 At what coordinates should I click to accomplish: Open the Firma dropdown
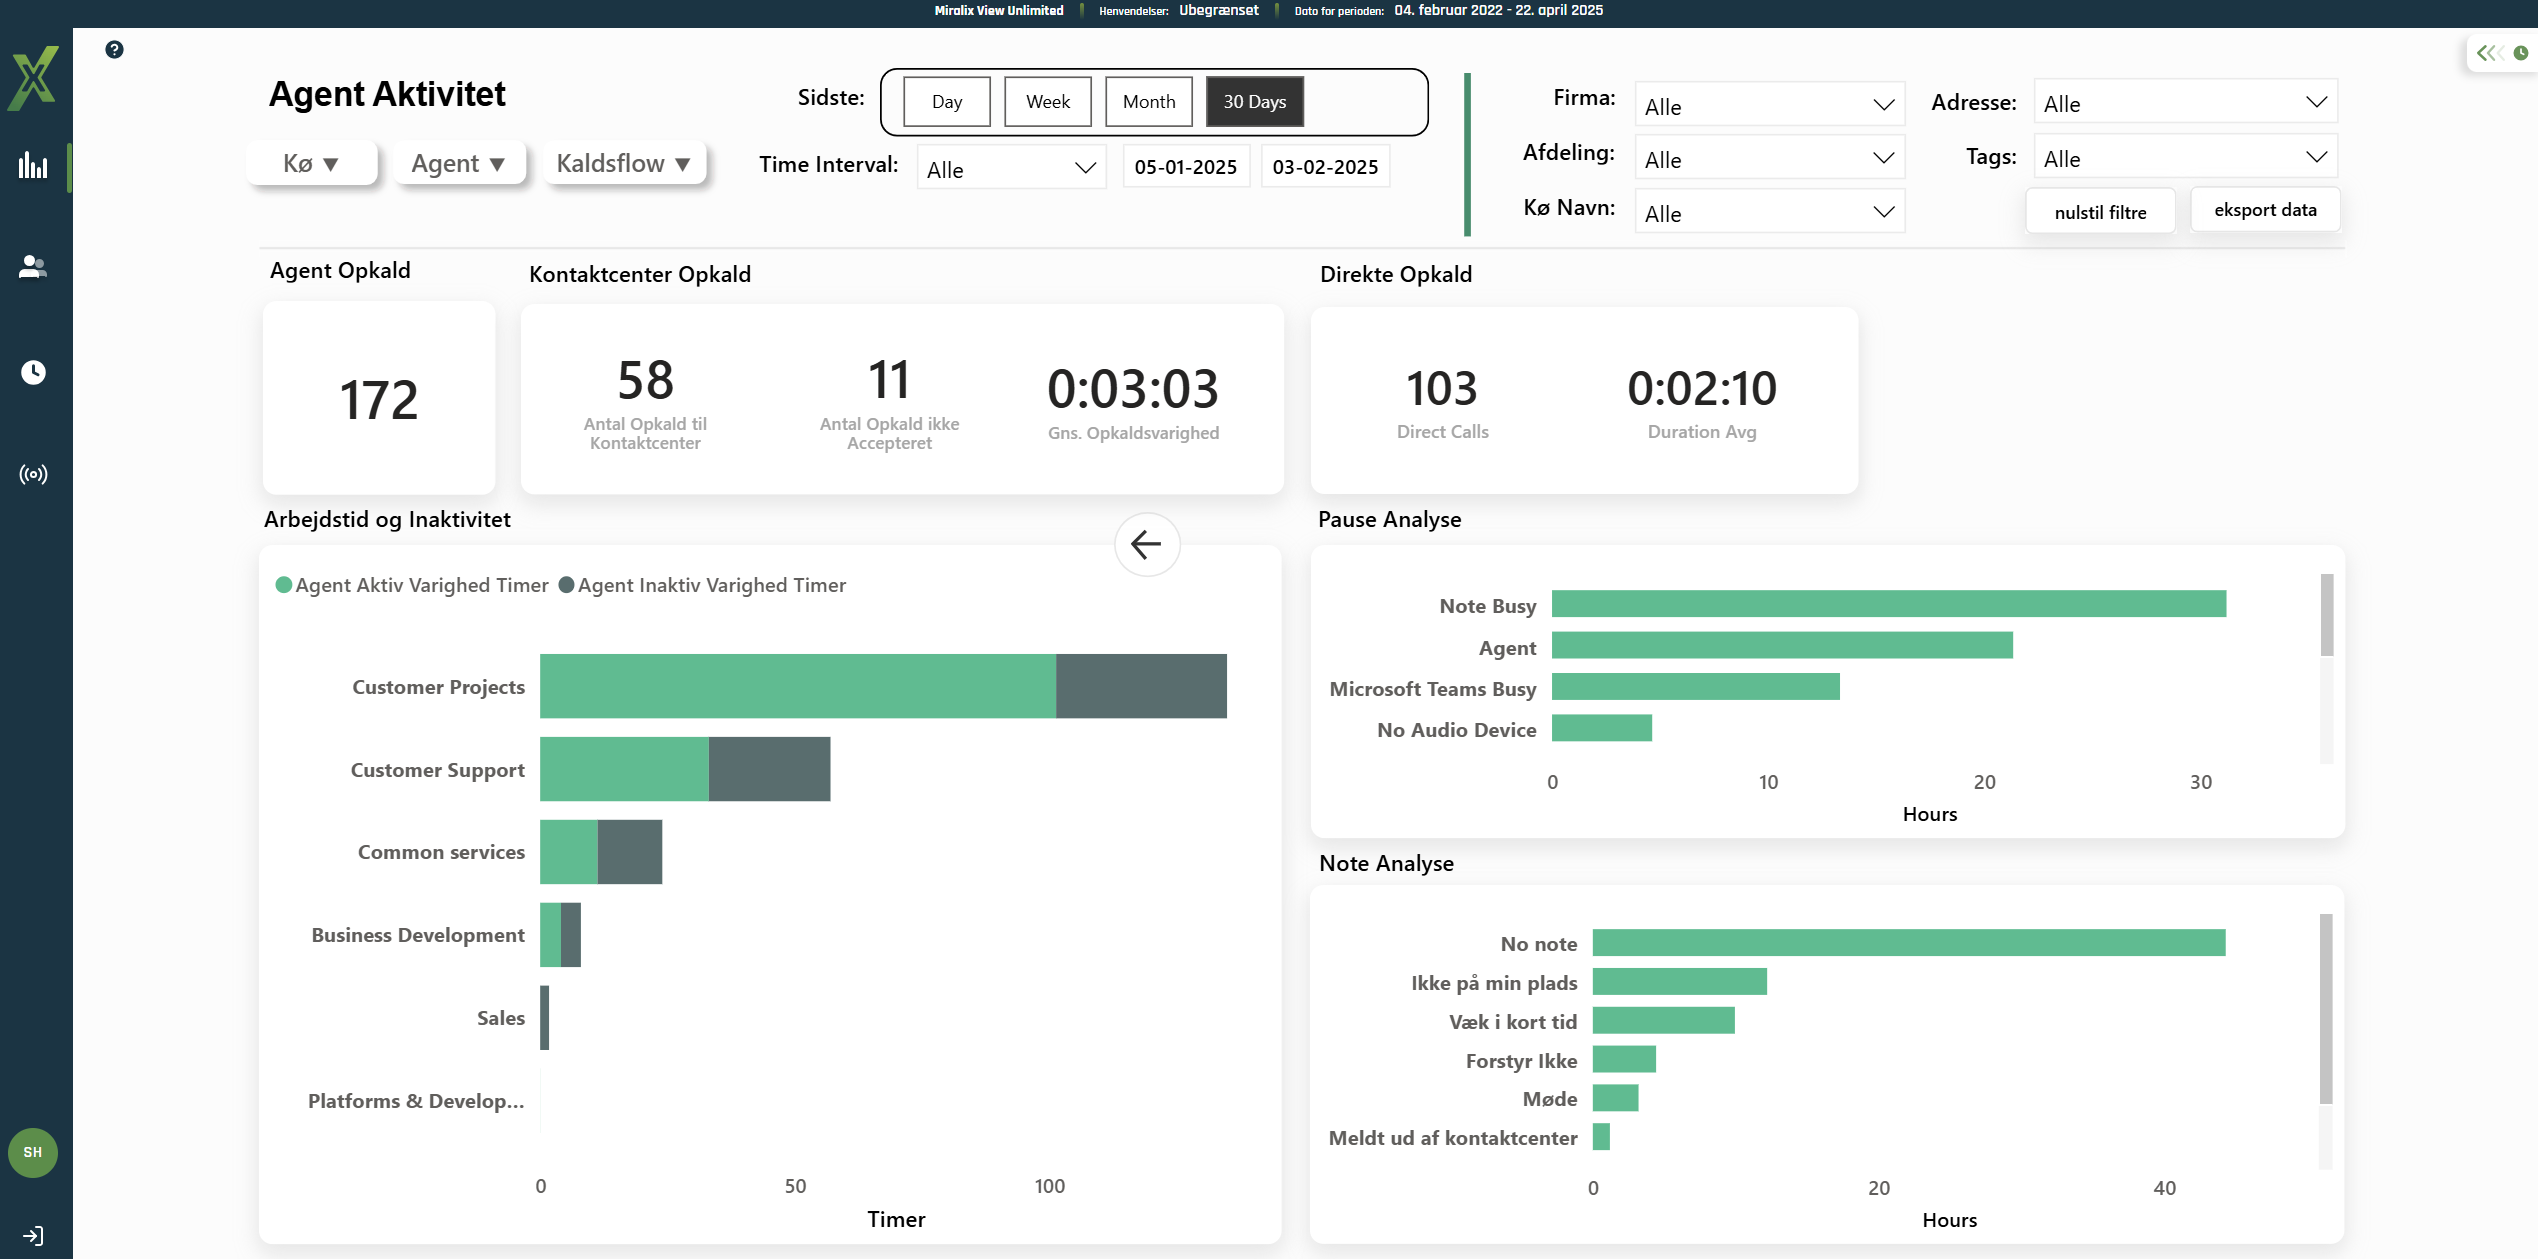(x=1768, y=105)
